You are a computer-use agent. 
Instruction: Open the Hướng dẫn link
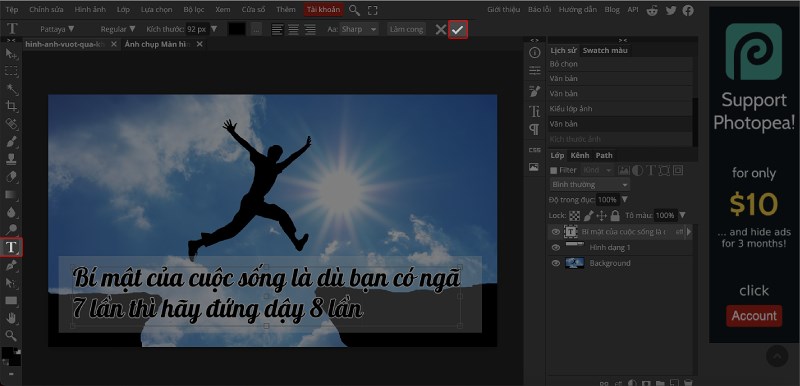click(579, 10)
